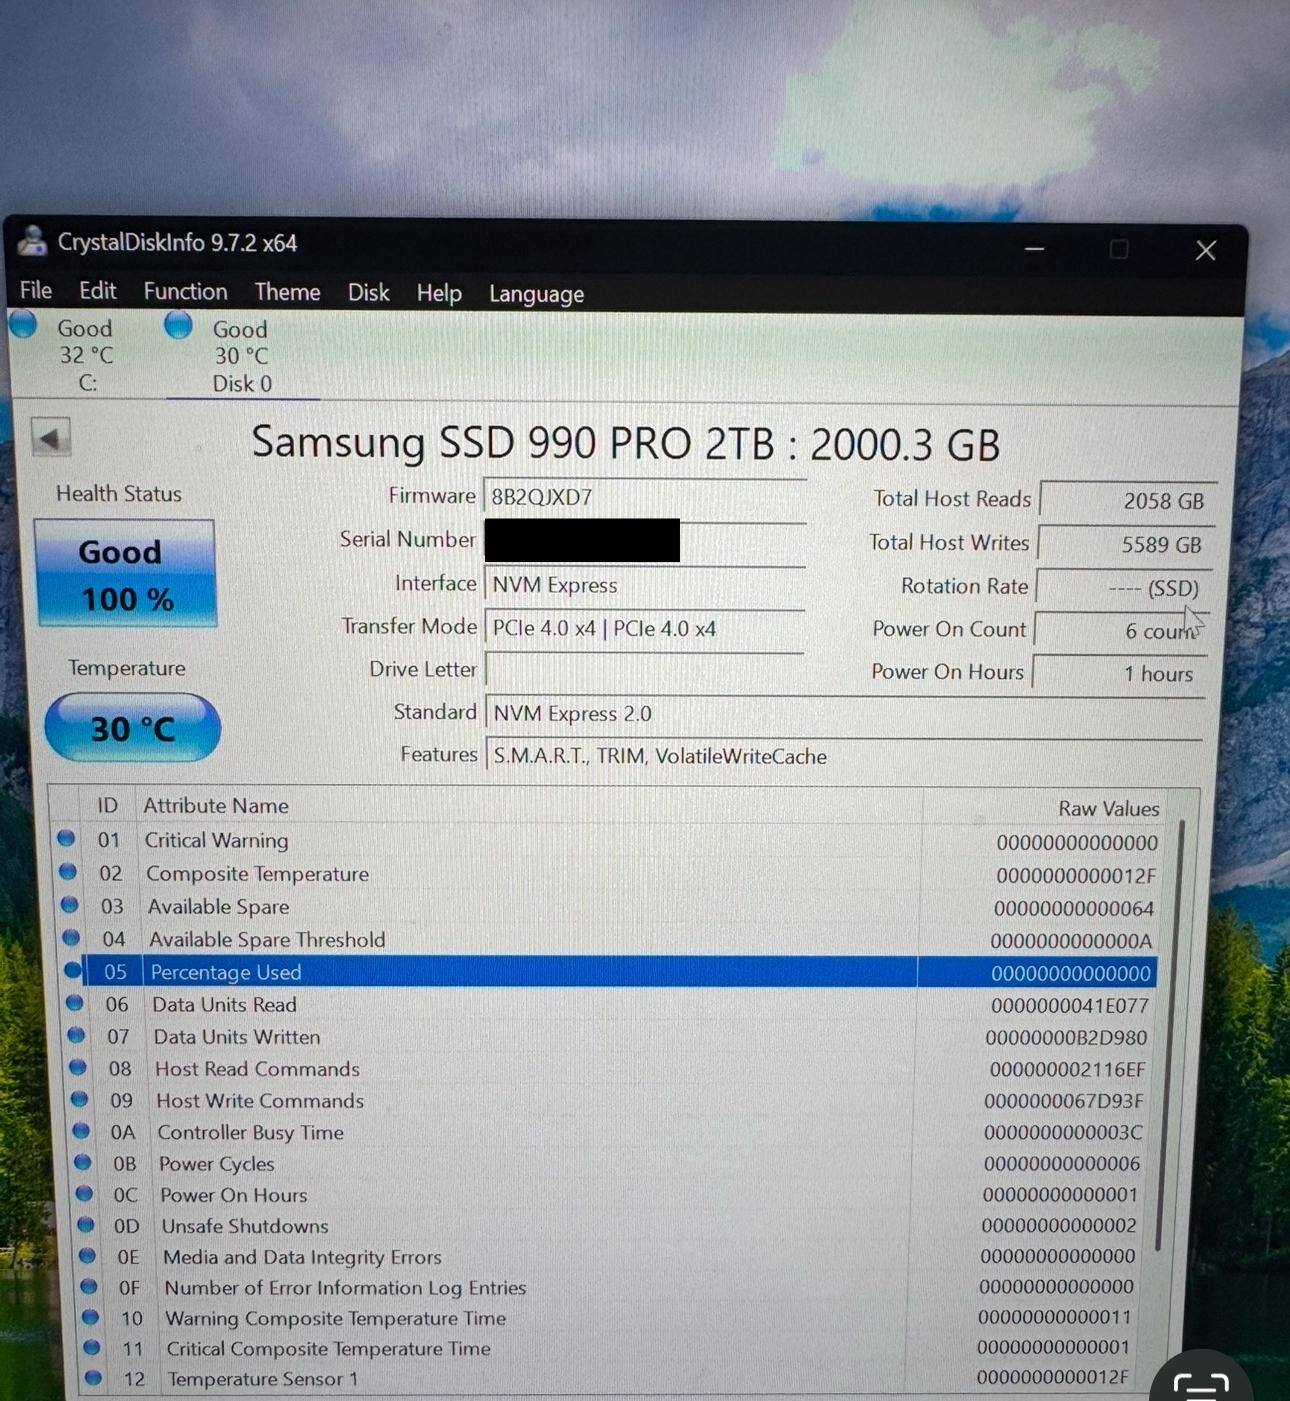Open the File menu
The image size is (1290, 1401).
coord(36,290)
